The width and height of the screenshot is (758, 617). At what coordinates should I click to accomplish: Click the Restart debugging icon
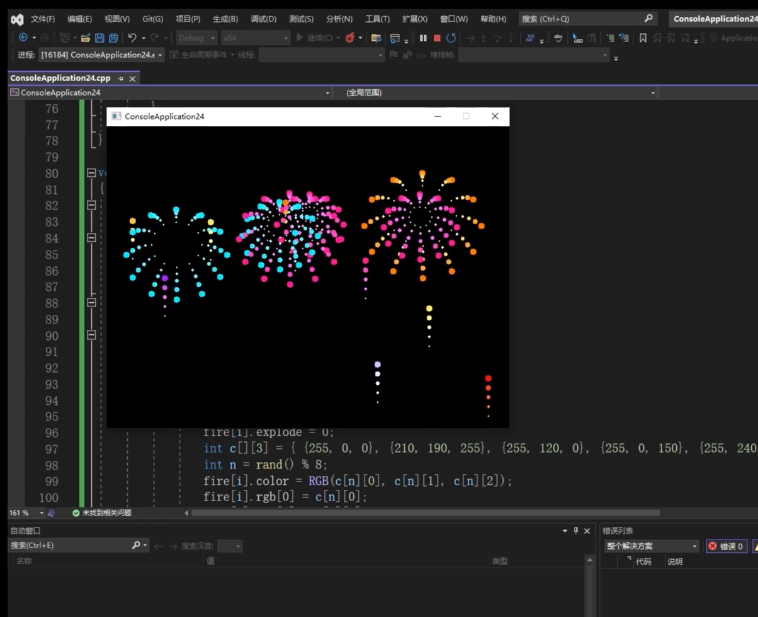pyautogui.click(x=451, y=38)
